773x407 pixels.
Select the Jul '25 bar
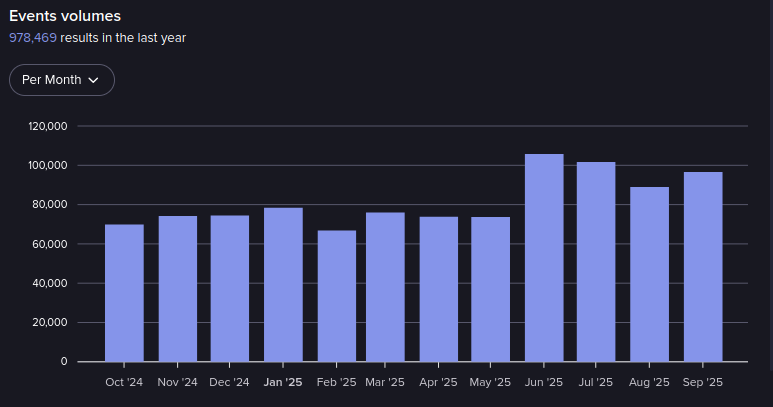596,262
